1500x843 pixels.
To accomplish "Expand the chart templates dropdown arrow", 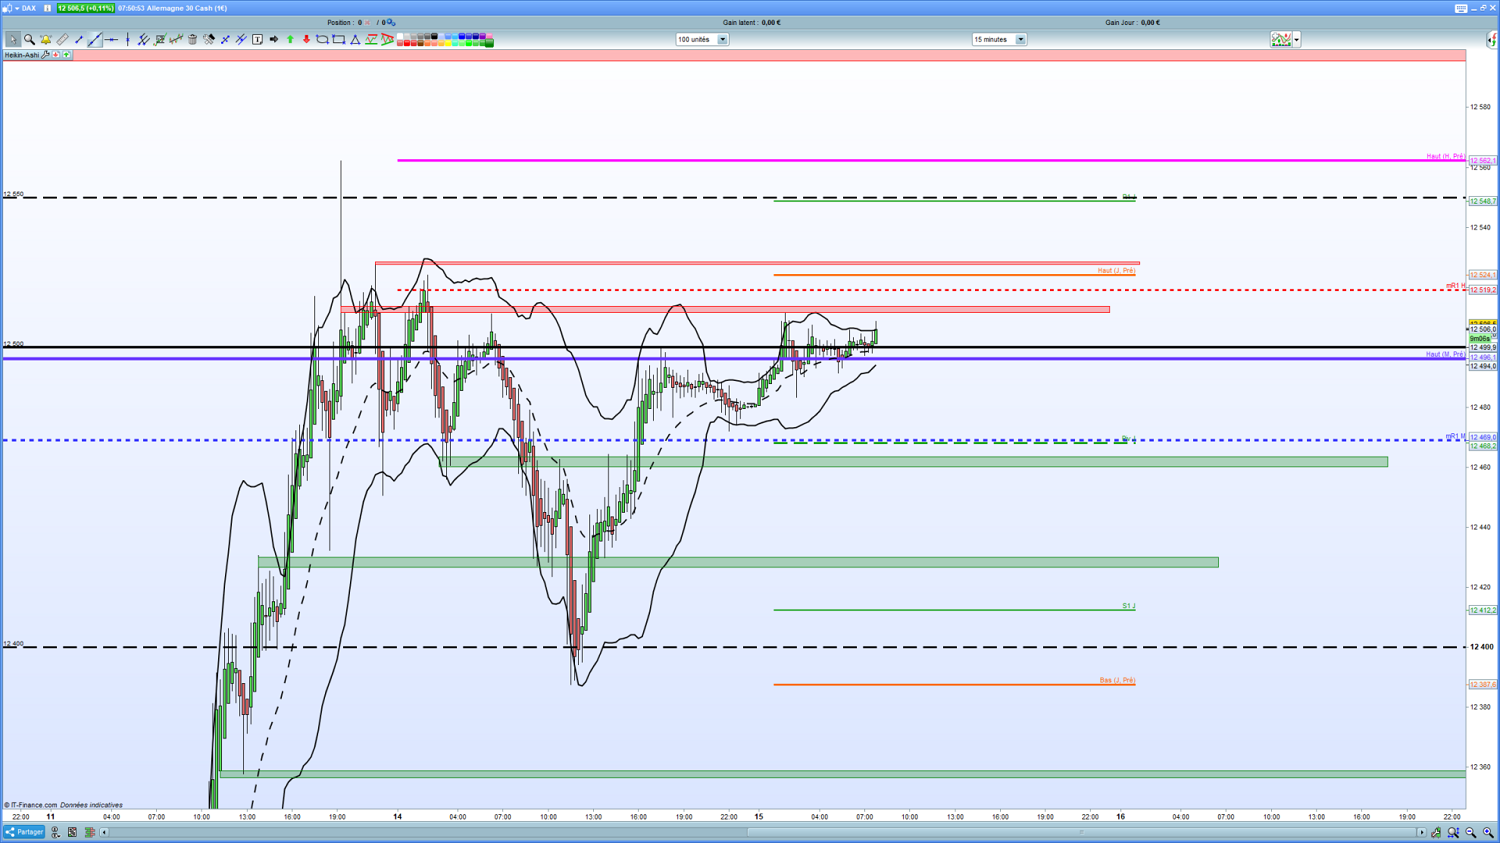I will coord(1297,40).
